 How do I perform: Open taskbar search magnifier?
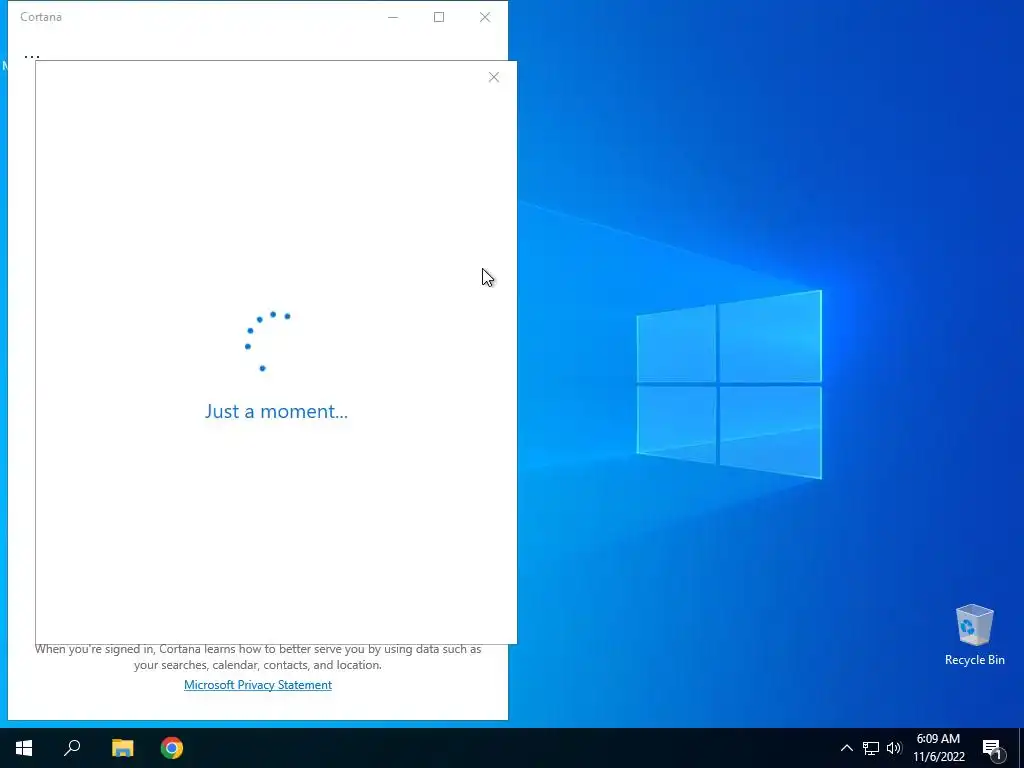[72, 748]
